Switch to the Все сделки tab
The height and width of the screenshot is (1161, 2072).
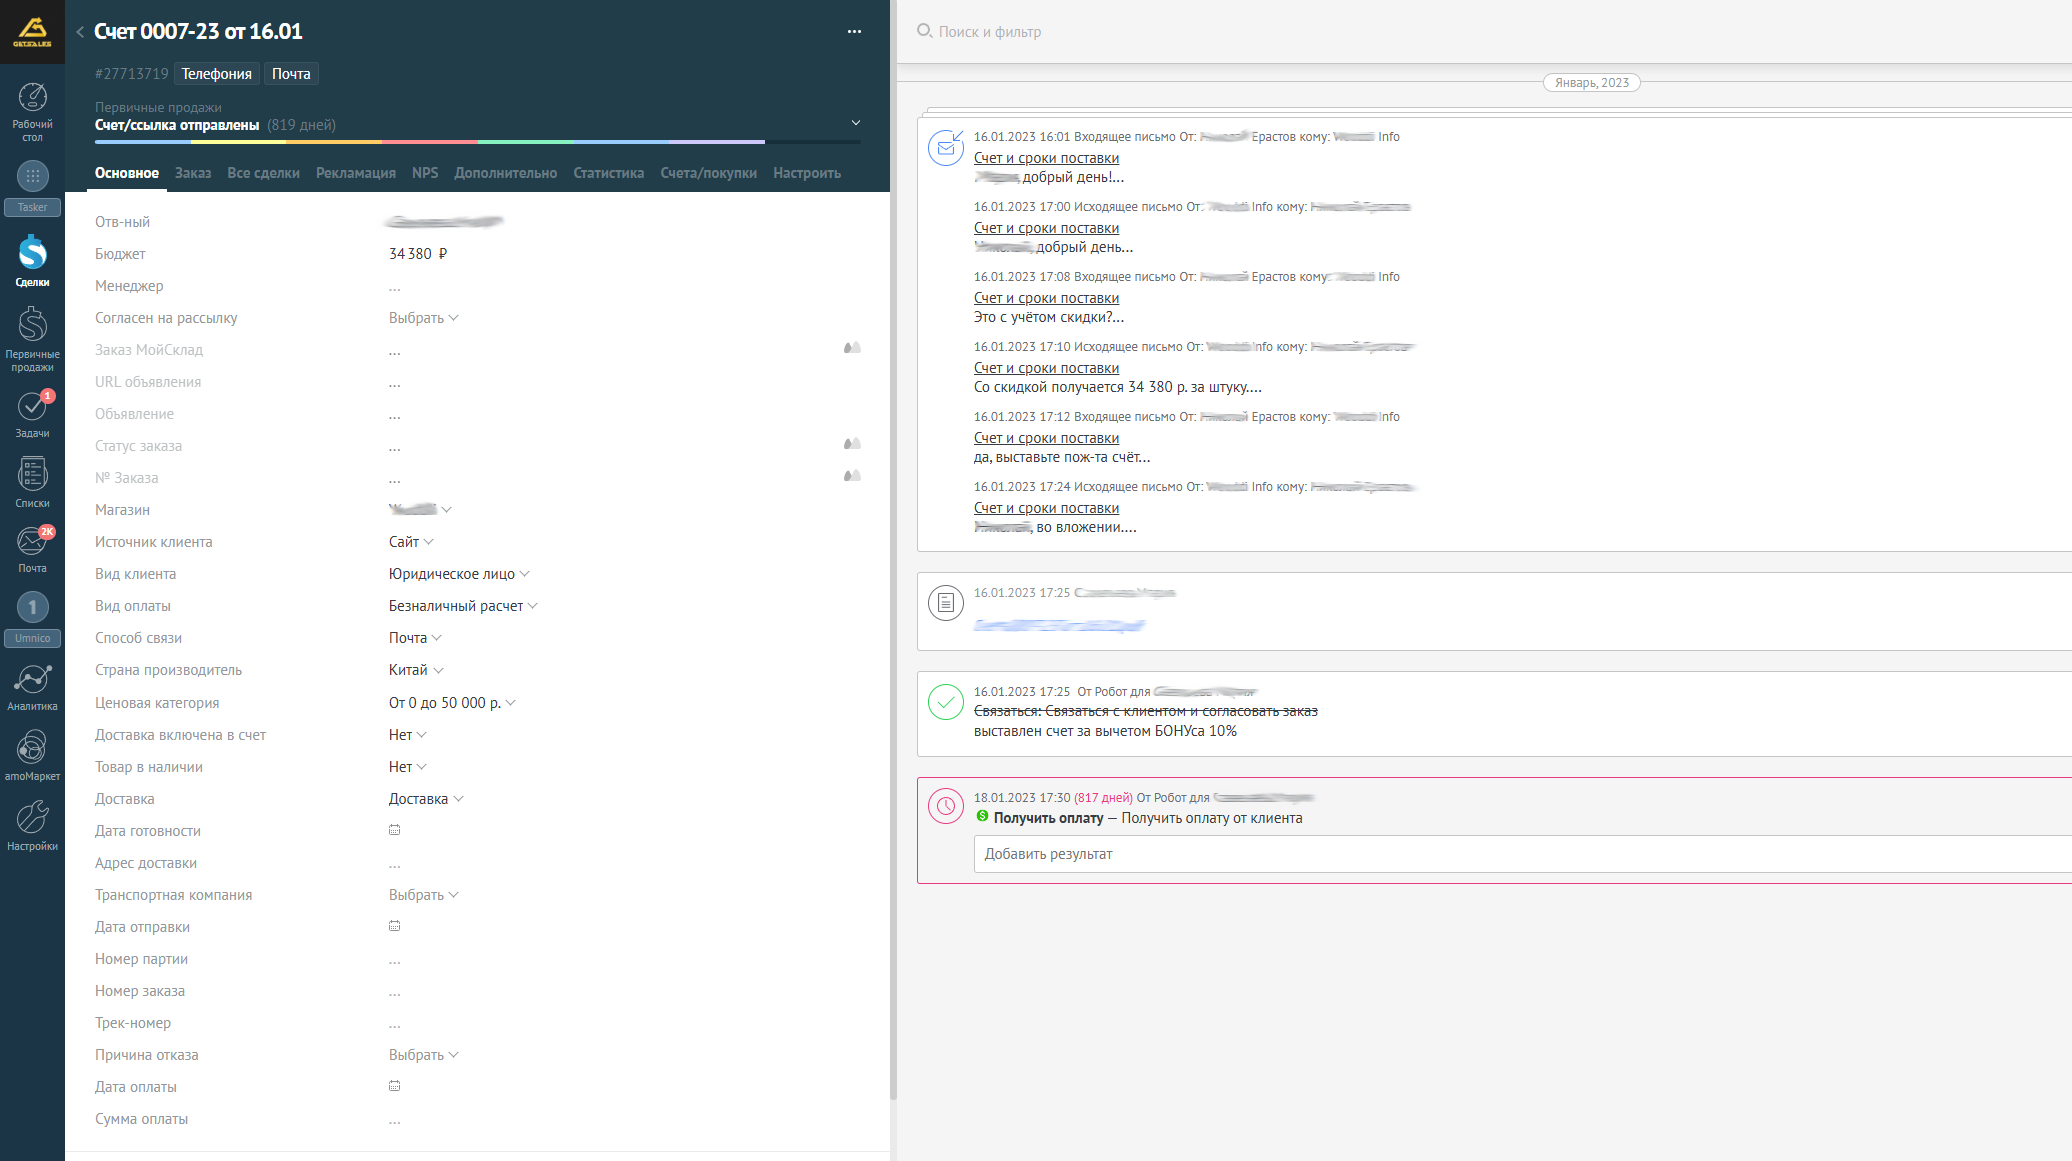pos(263,173)
